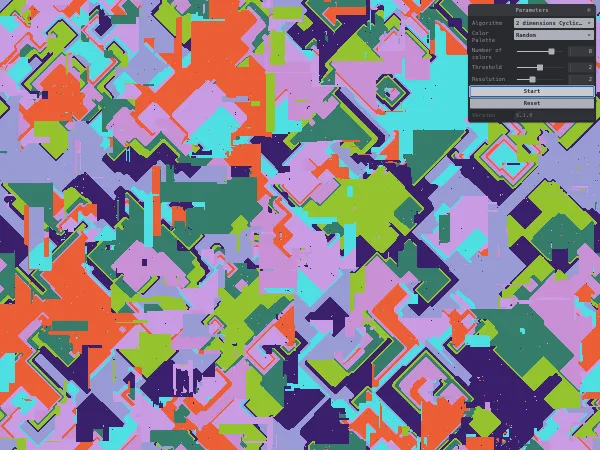Open the Color Palette dropdown set to Random
The width and height of the screenshot is (600, 450).
tap(554, 35)
